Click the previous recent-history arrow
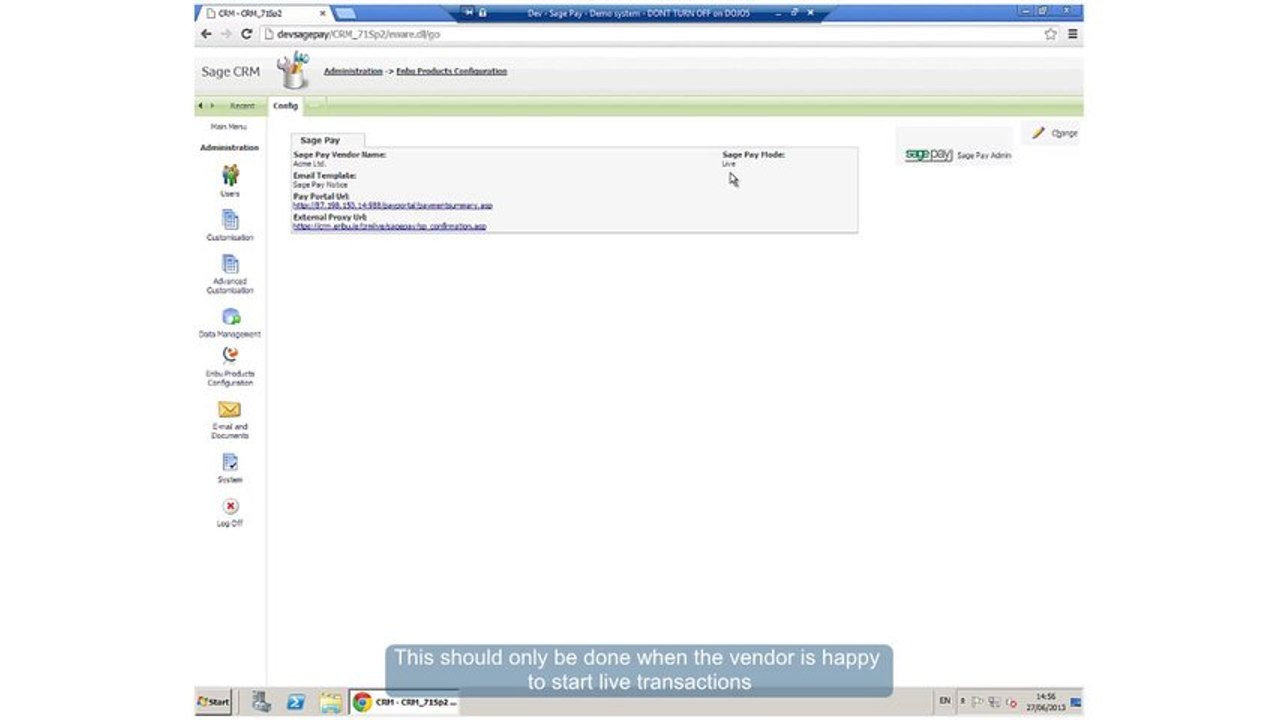This screenshot has height=720, width=1279. point(200,106)
